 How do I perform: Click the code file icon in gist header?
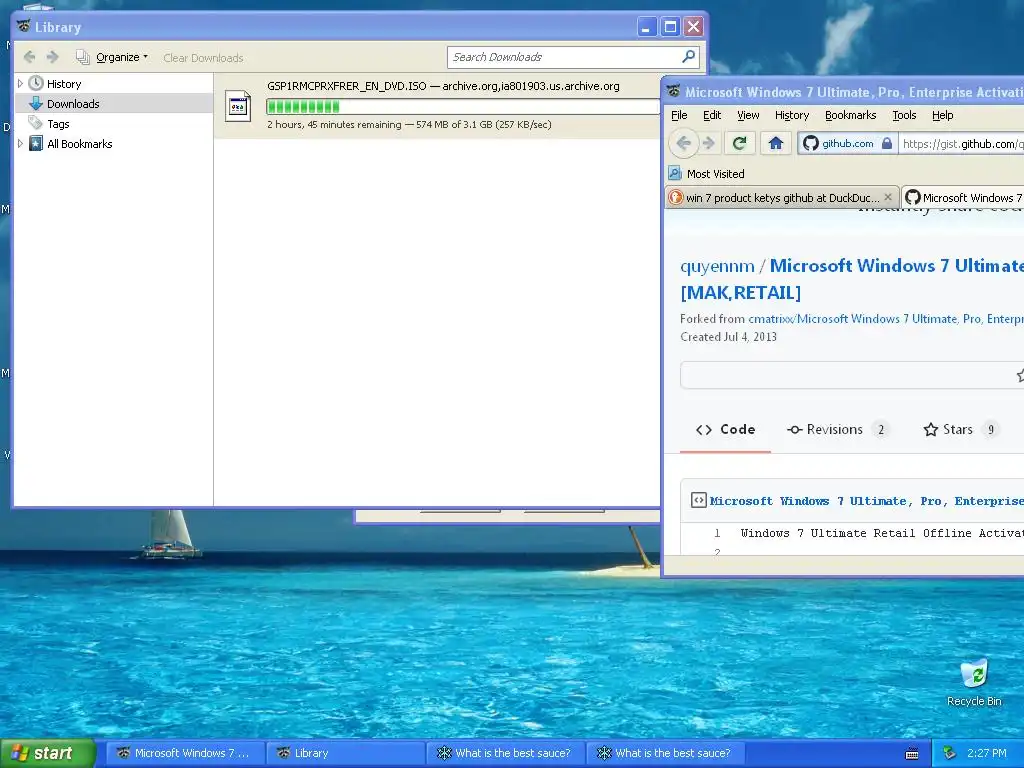click(x=698, y=500)
